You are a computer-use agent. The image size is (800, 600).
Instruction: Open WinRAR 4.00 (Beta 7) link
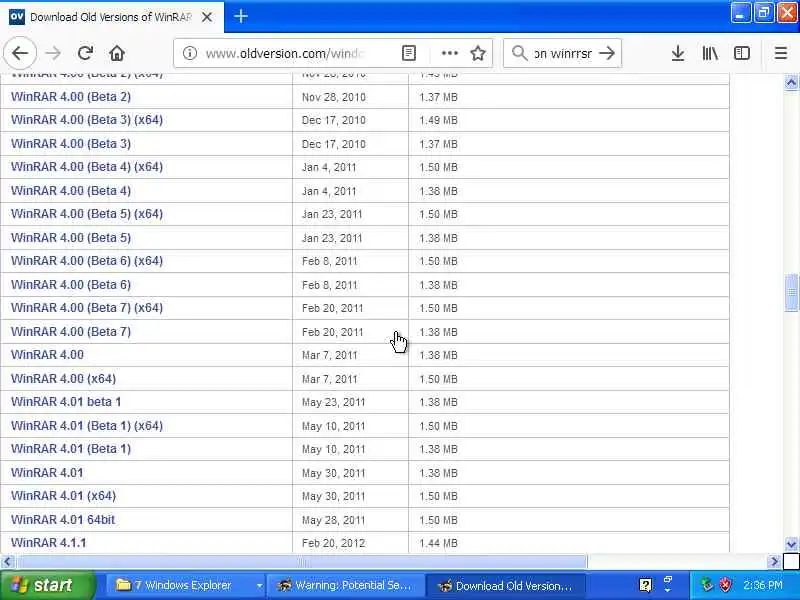pyautogui.click(x=71, y=332)
